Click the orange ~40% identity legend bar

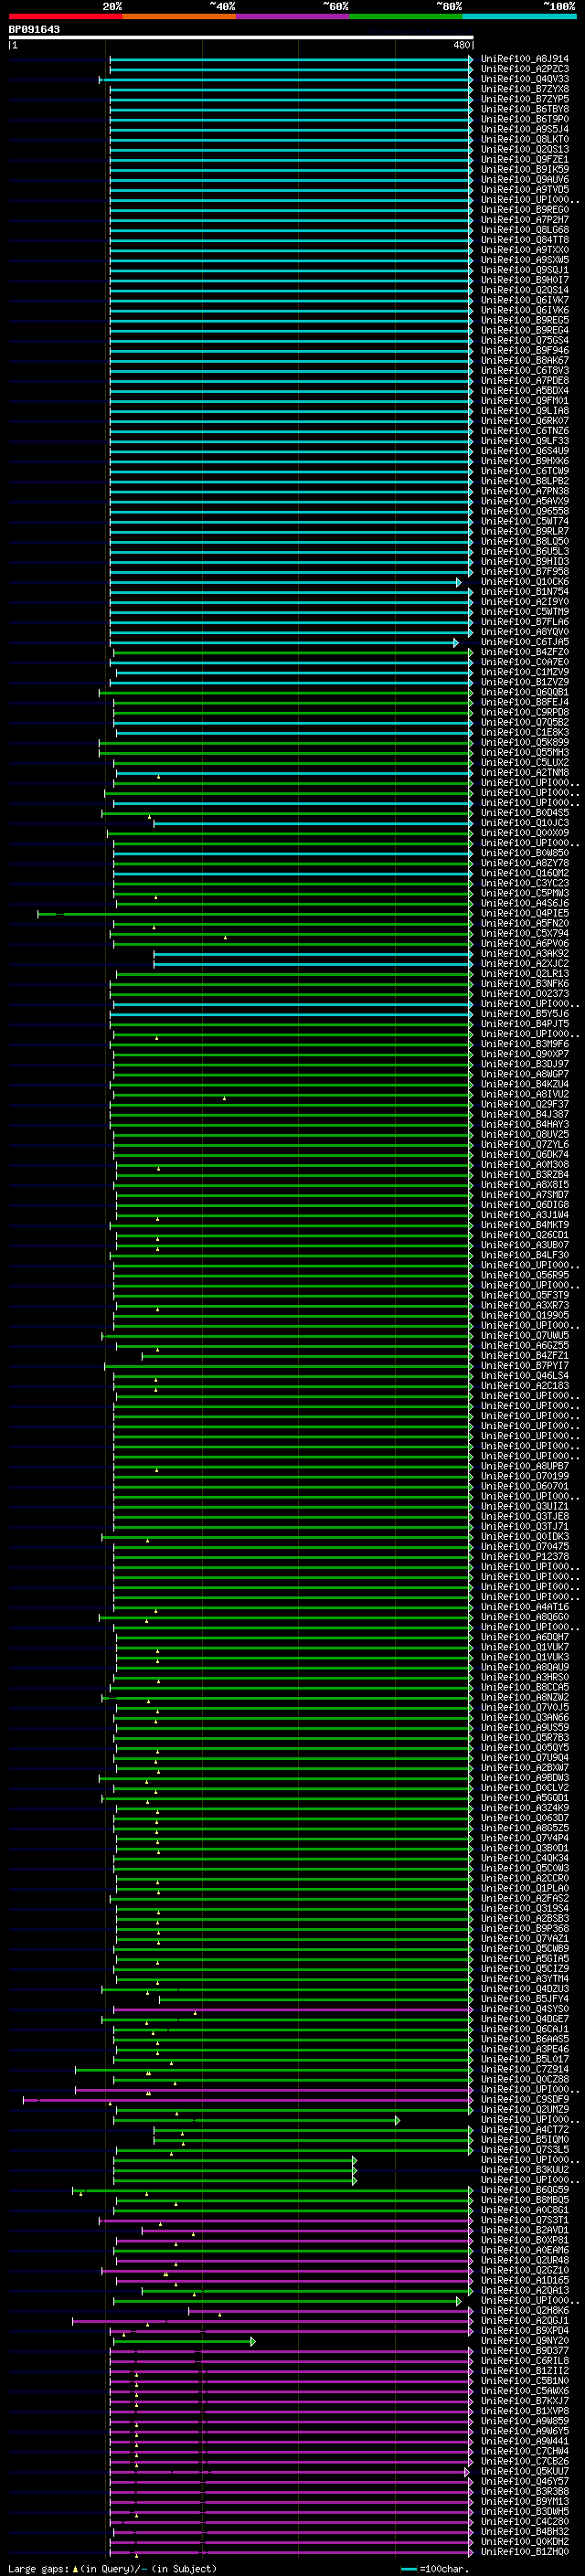click(179, 16)
